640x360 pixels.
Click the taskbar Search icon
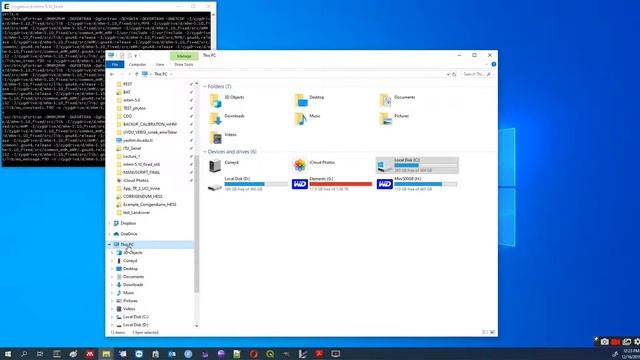pos(24,354)
